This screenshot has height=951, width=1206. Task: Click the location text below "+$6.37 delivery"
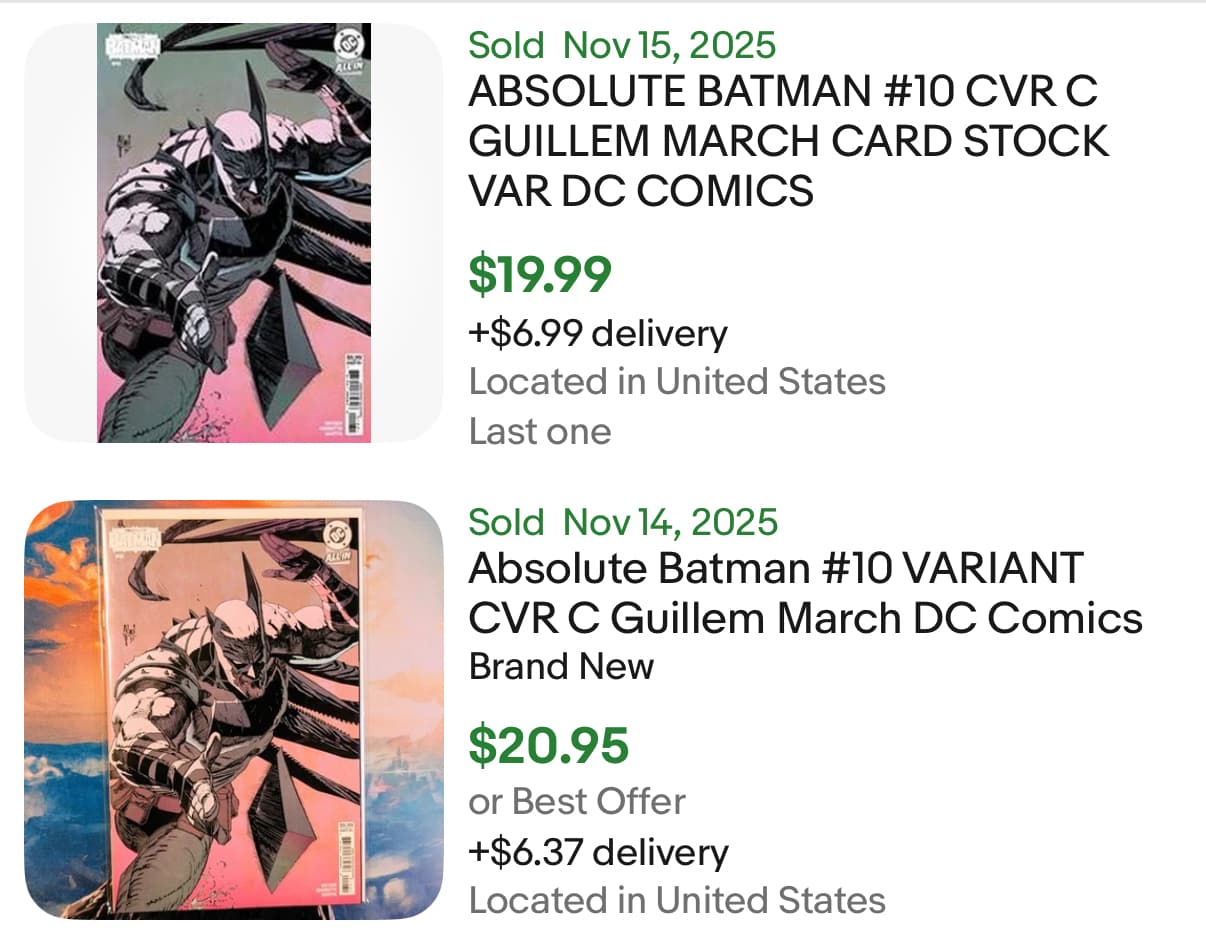tap(677, 900)
